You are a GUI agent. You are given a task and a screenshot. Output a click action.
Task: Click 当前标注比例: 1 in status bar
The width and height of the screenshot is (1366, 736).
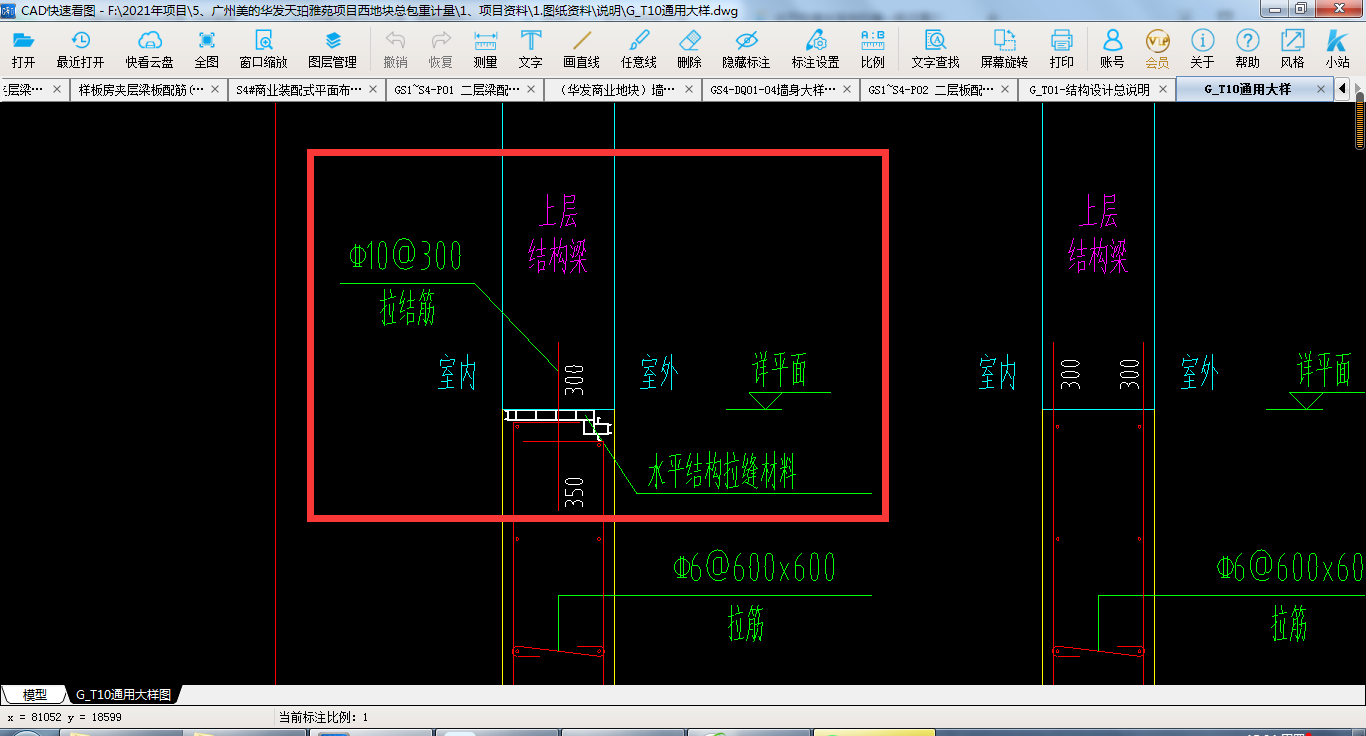click(x=323, y=717)
